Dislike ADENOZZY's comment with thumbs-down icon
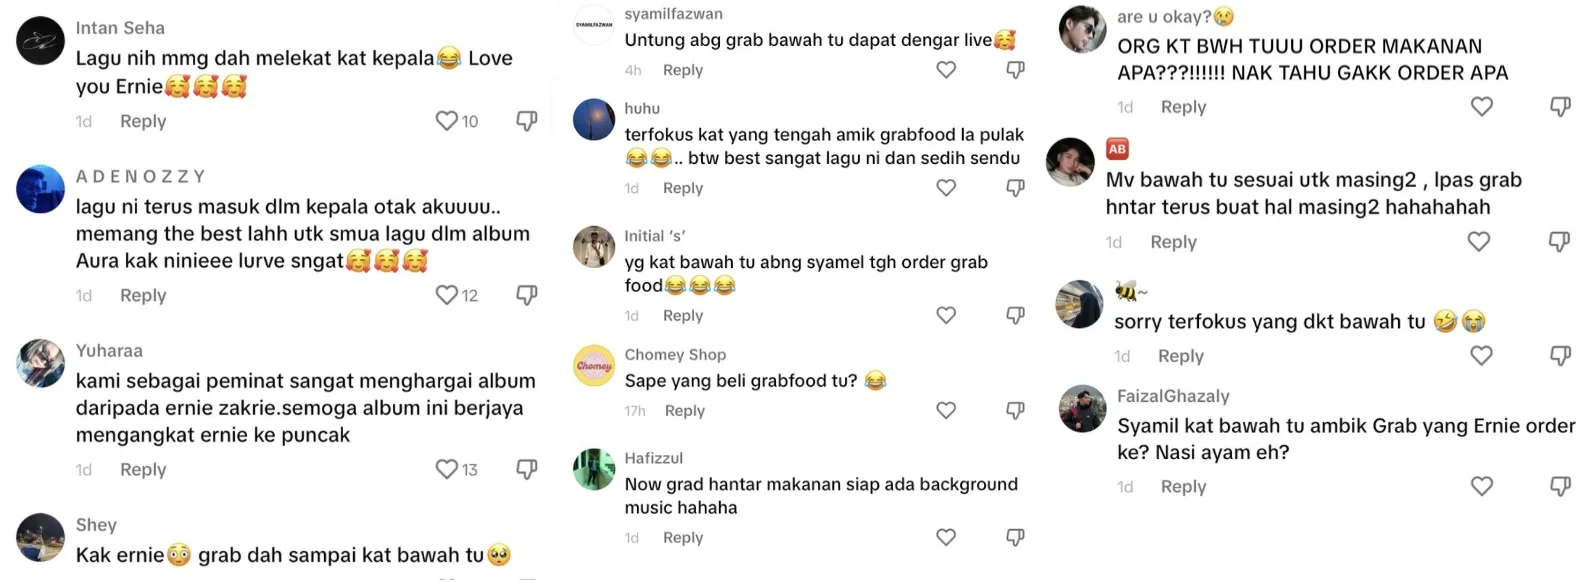Image resolution: width=1584 pixels, height=583 pixels. (x=527, y=295)
